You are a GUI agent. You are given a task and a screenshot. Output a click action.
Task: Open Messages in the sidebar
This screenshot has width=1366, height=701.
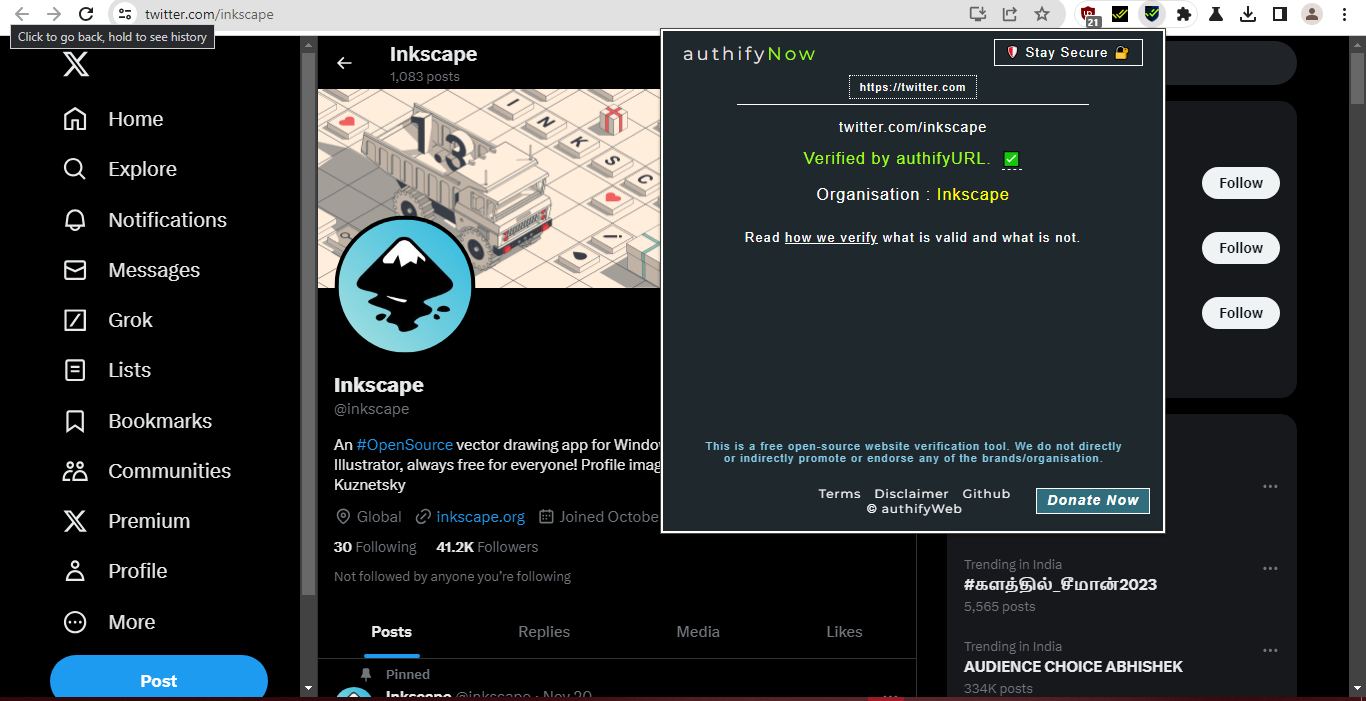(x=131, y=270)
